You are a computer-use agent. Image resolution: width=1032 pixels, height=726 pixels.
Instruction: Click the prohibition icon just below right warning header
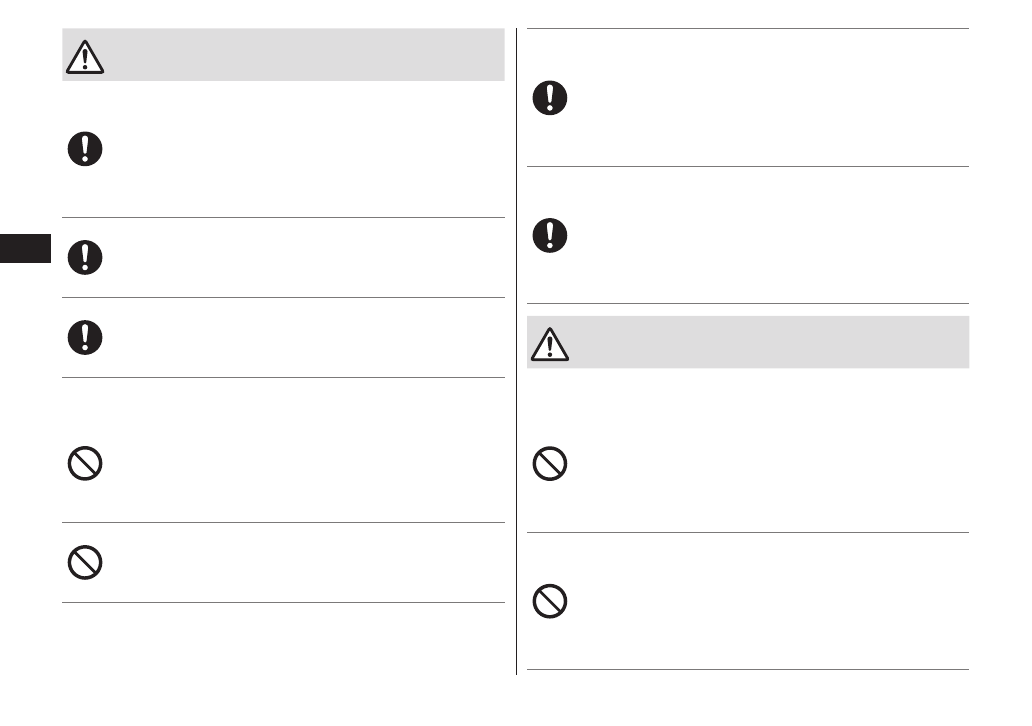tap(549, 464)
